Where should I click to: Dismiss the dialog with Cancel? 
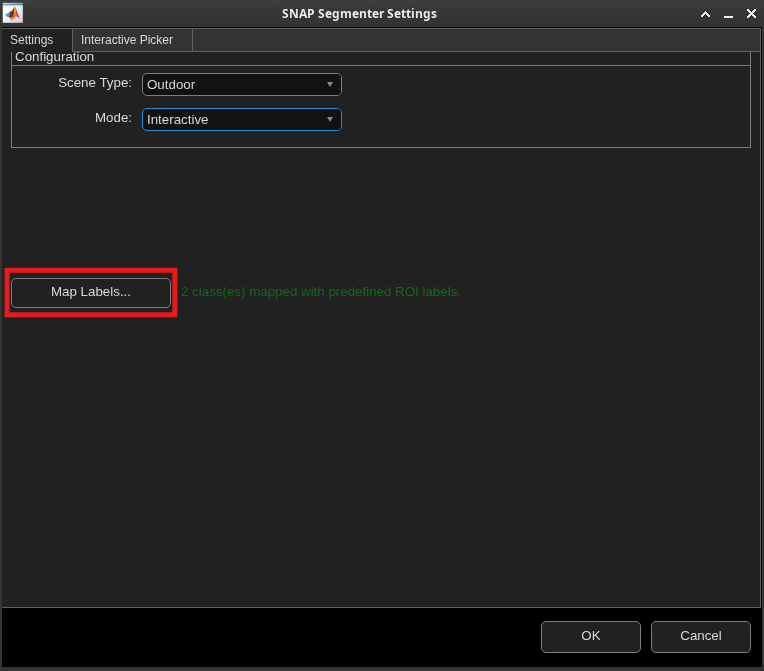pyautogui.click(x=701, y=636)
